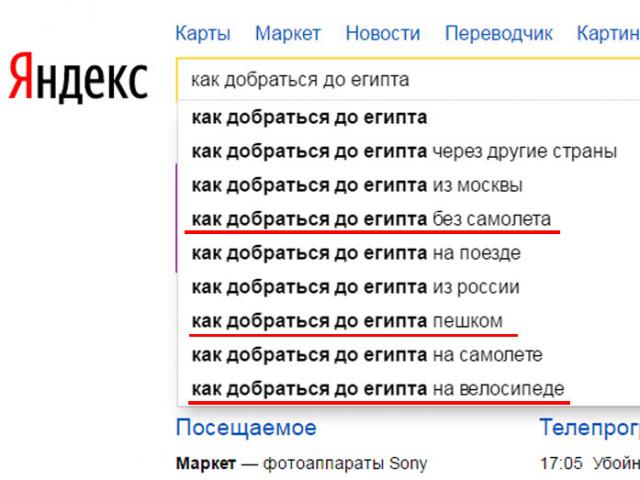
Task: Pick the "на велосипеде" suggestion
Action: pos(378,389)
